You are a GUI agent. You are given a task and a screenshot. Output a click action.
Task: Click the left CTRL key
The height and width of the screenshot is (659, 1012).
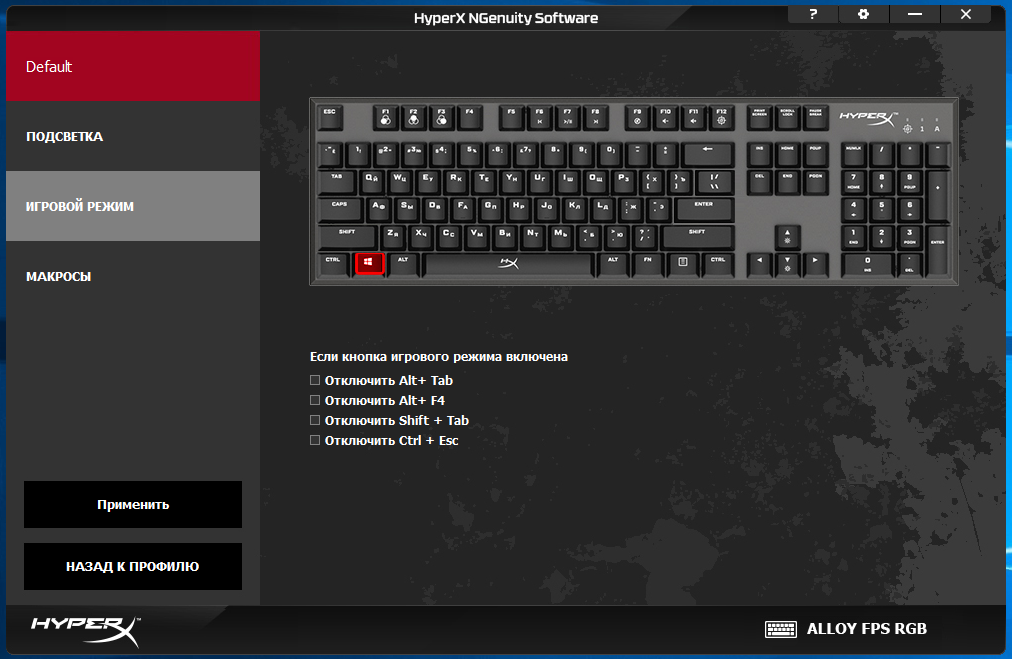[x=333, y=265]
